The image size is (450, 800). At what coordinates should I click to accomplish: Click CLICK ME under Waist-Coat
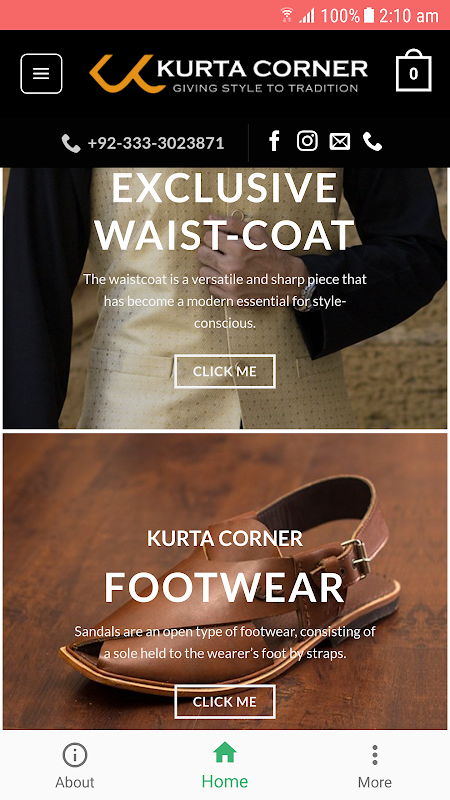(x=225, y=371)
